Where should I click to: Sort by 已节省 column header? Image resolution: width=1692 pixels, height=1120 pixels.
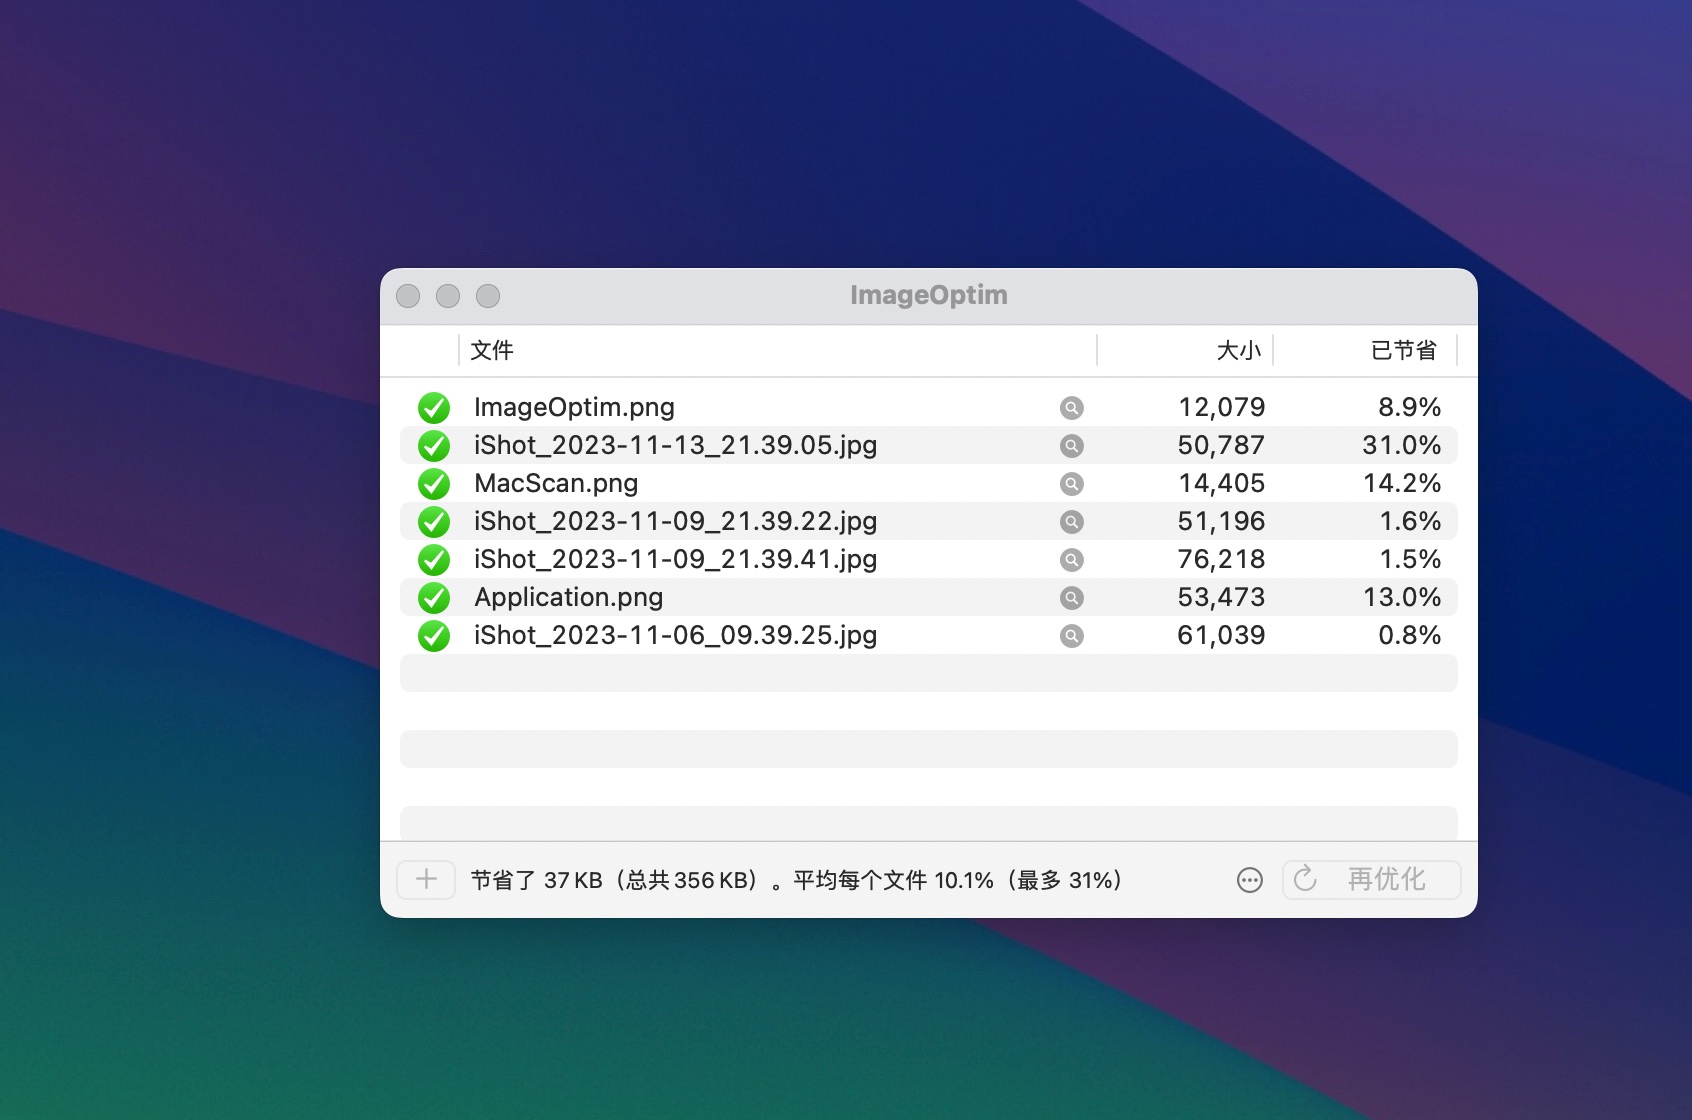click(x=1403, y=351)
